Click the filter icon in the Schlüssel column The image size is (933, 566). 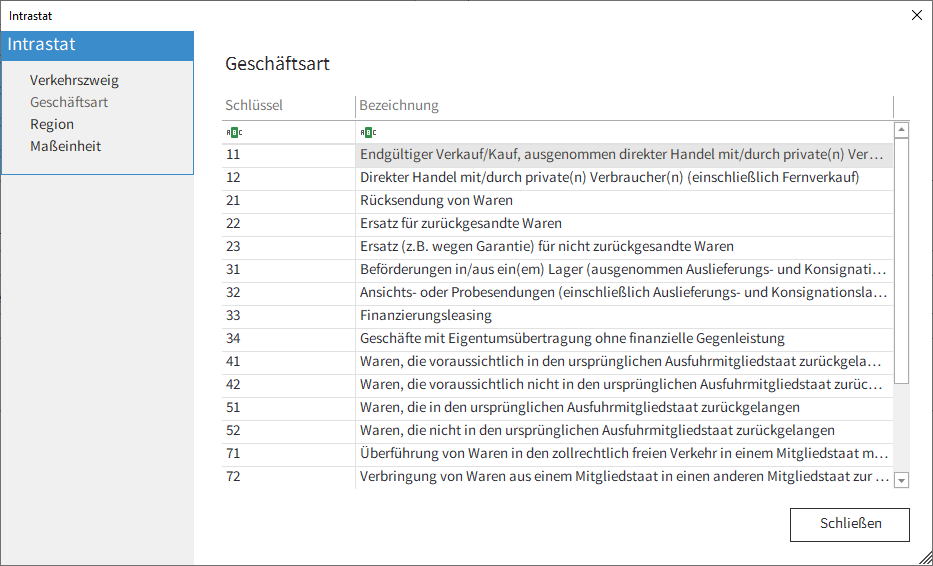(x=234, y=133)
